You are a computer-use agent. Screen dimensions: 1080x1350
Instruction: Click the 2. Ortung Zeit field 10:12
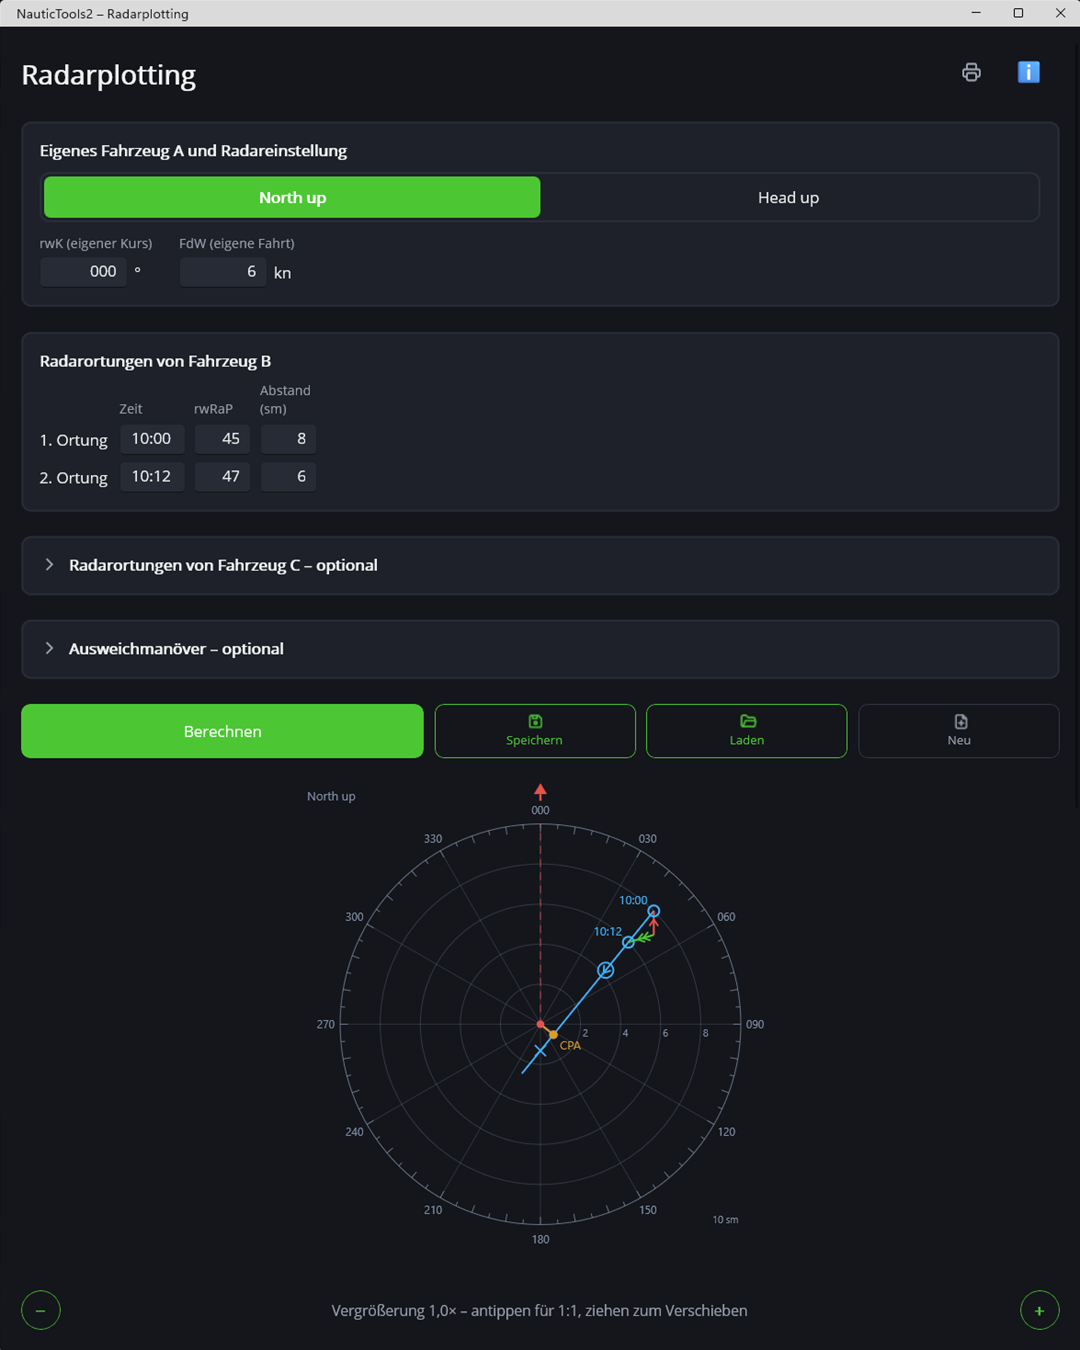[152, 476]
